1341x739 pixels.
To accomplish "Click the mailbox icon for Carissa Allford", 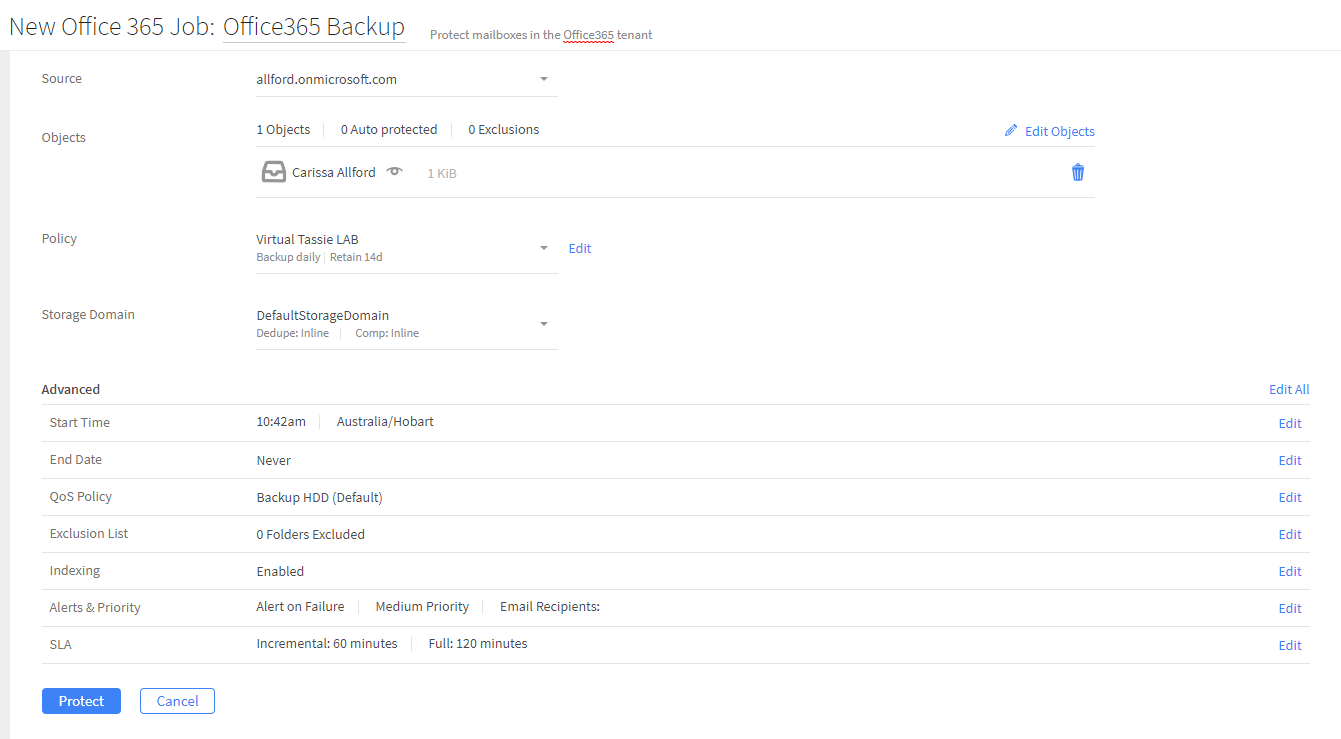I will (274, 172).
